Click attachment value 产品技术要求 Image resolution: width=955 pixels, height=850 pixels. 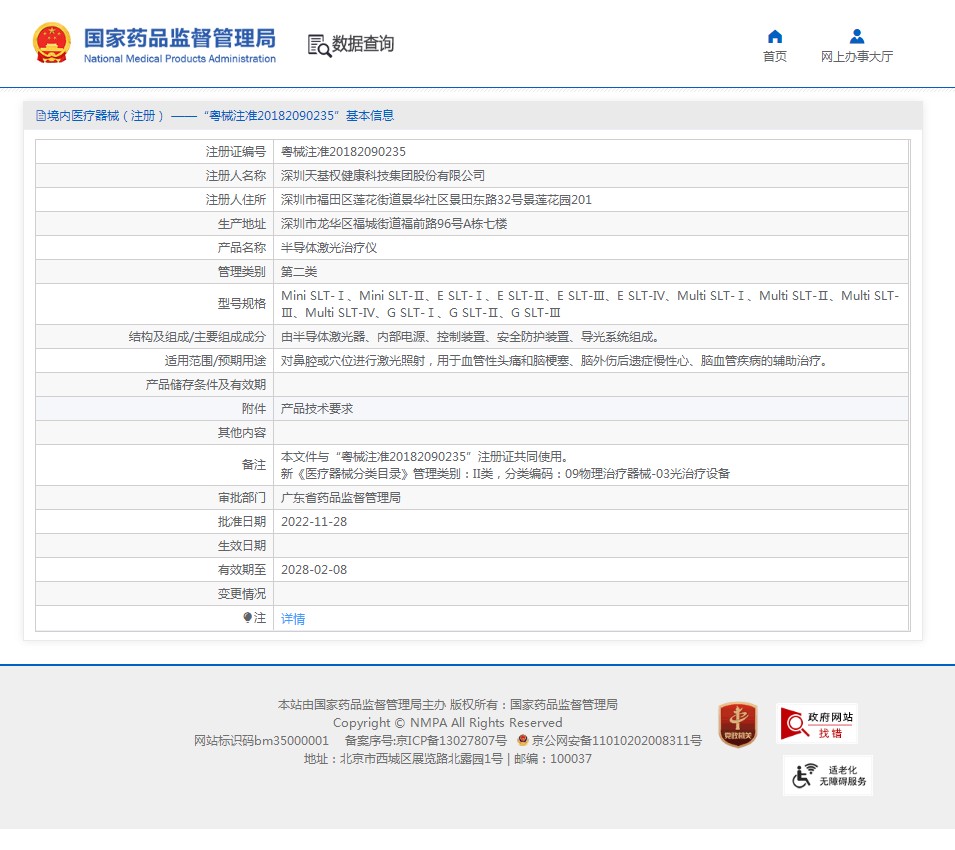tap(317, 409)
